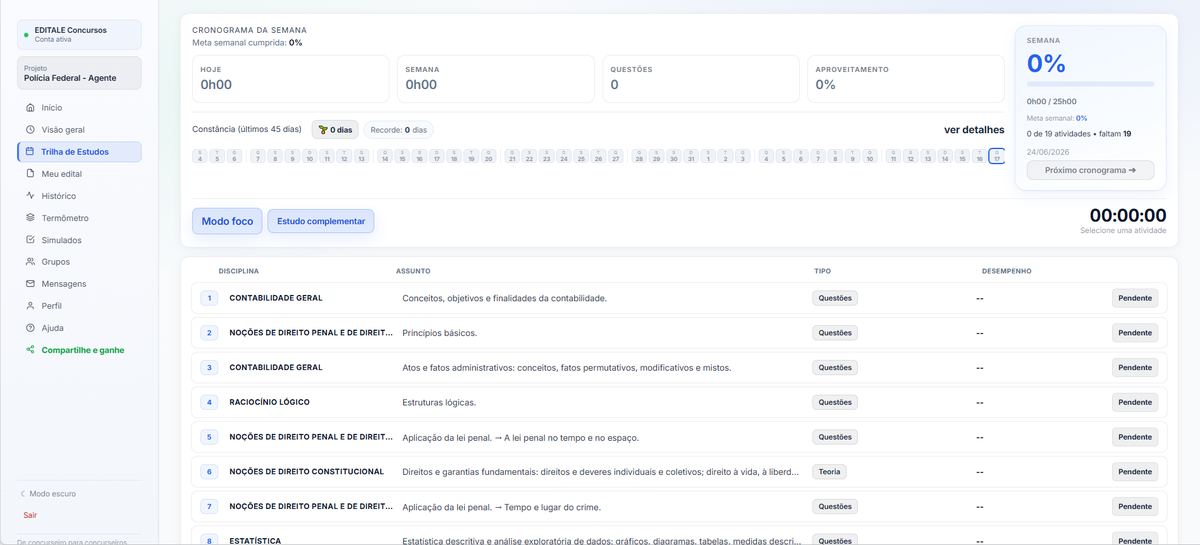Select day 31 in constancy strip
Screen dimensions: 1200x545
(691, 156)
